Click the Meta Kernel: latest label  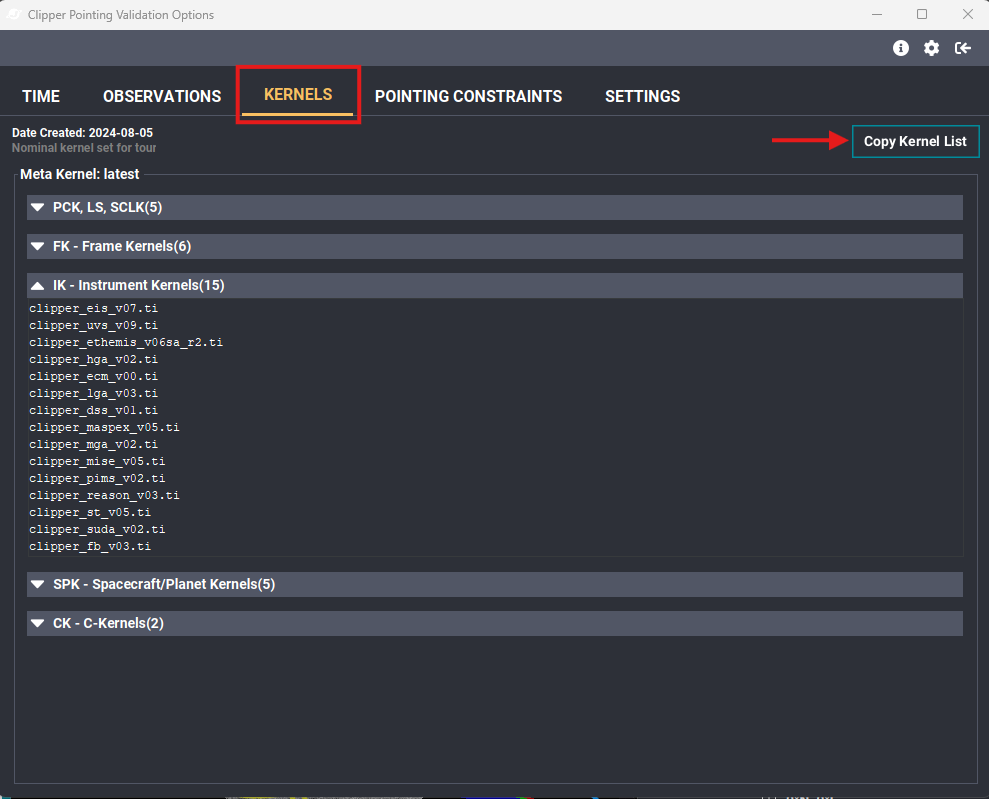point(79,175)
